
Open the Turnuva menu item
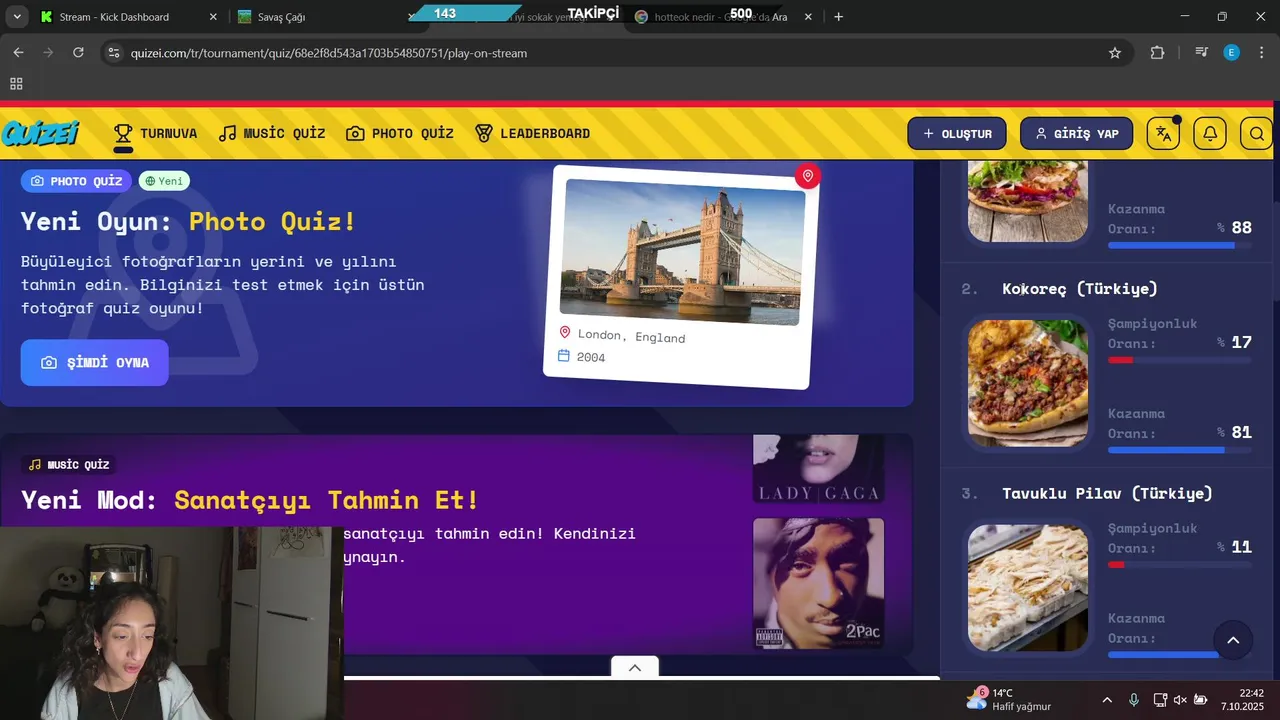155,133
